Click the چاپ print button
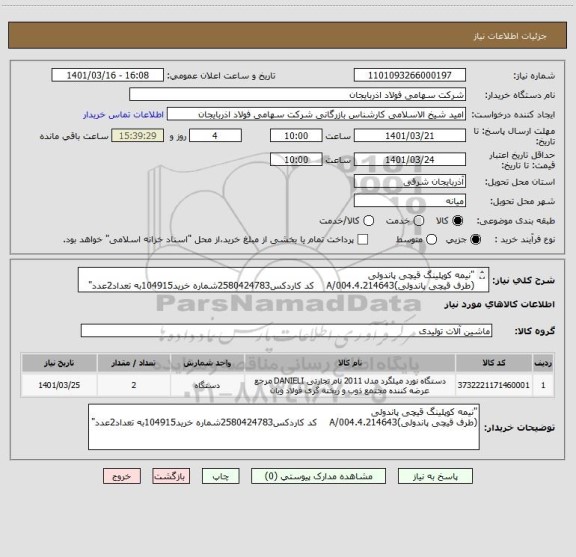The height and width of the screenshot is (557, 576). [x=221, y=476]
